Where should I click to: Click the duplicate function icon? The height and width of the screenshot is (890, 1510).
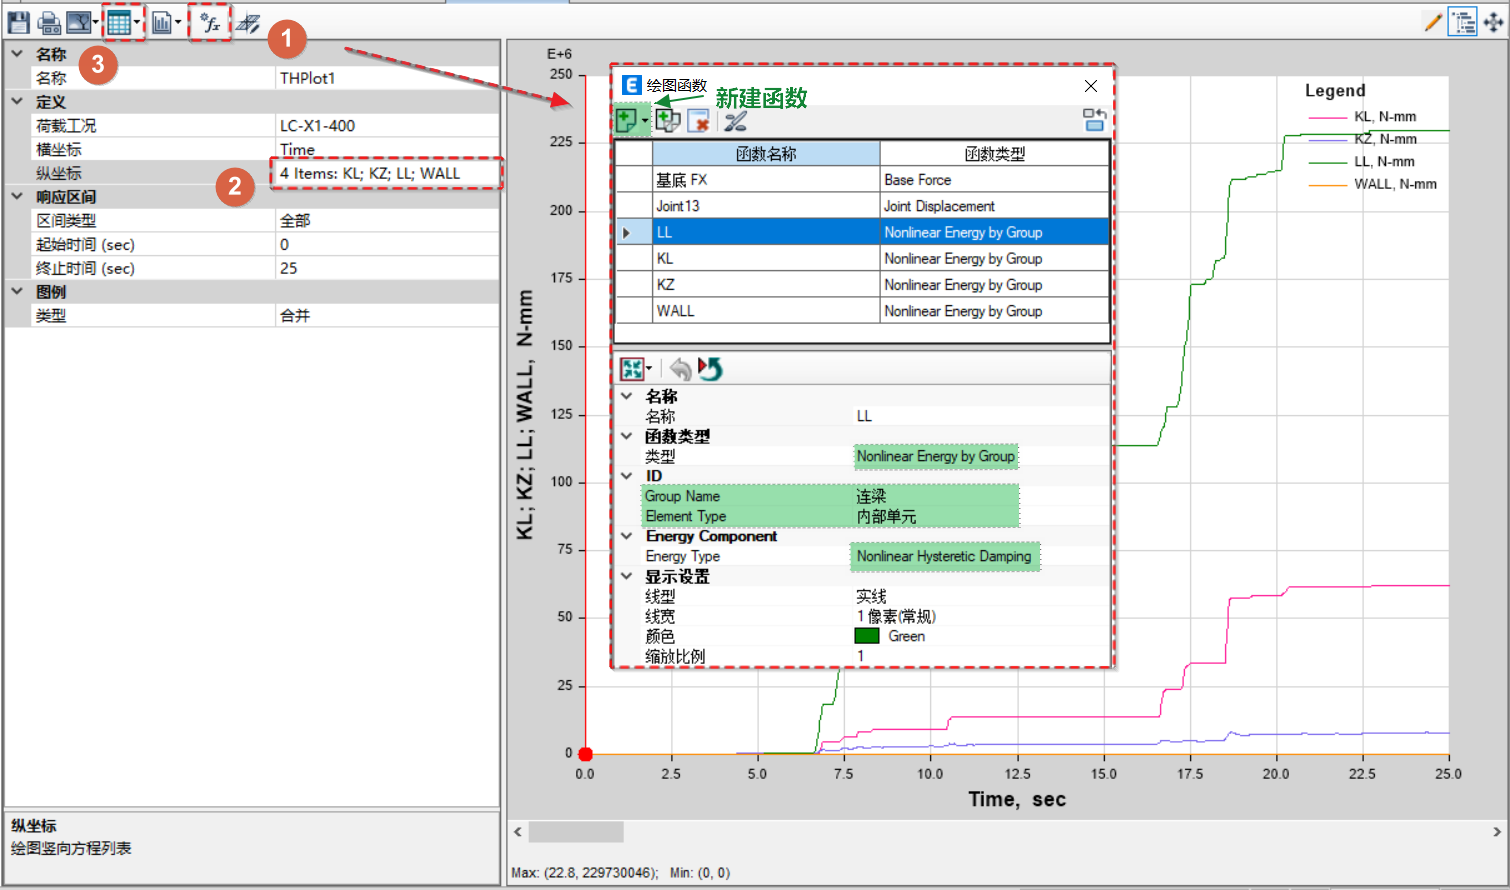click(x=668, y=121)
